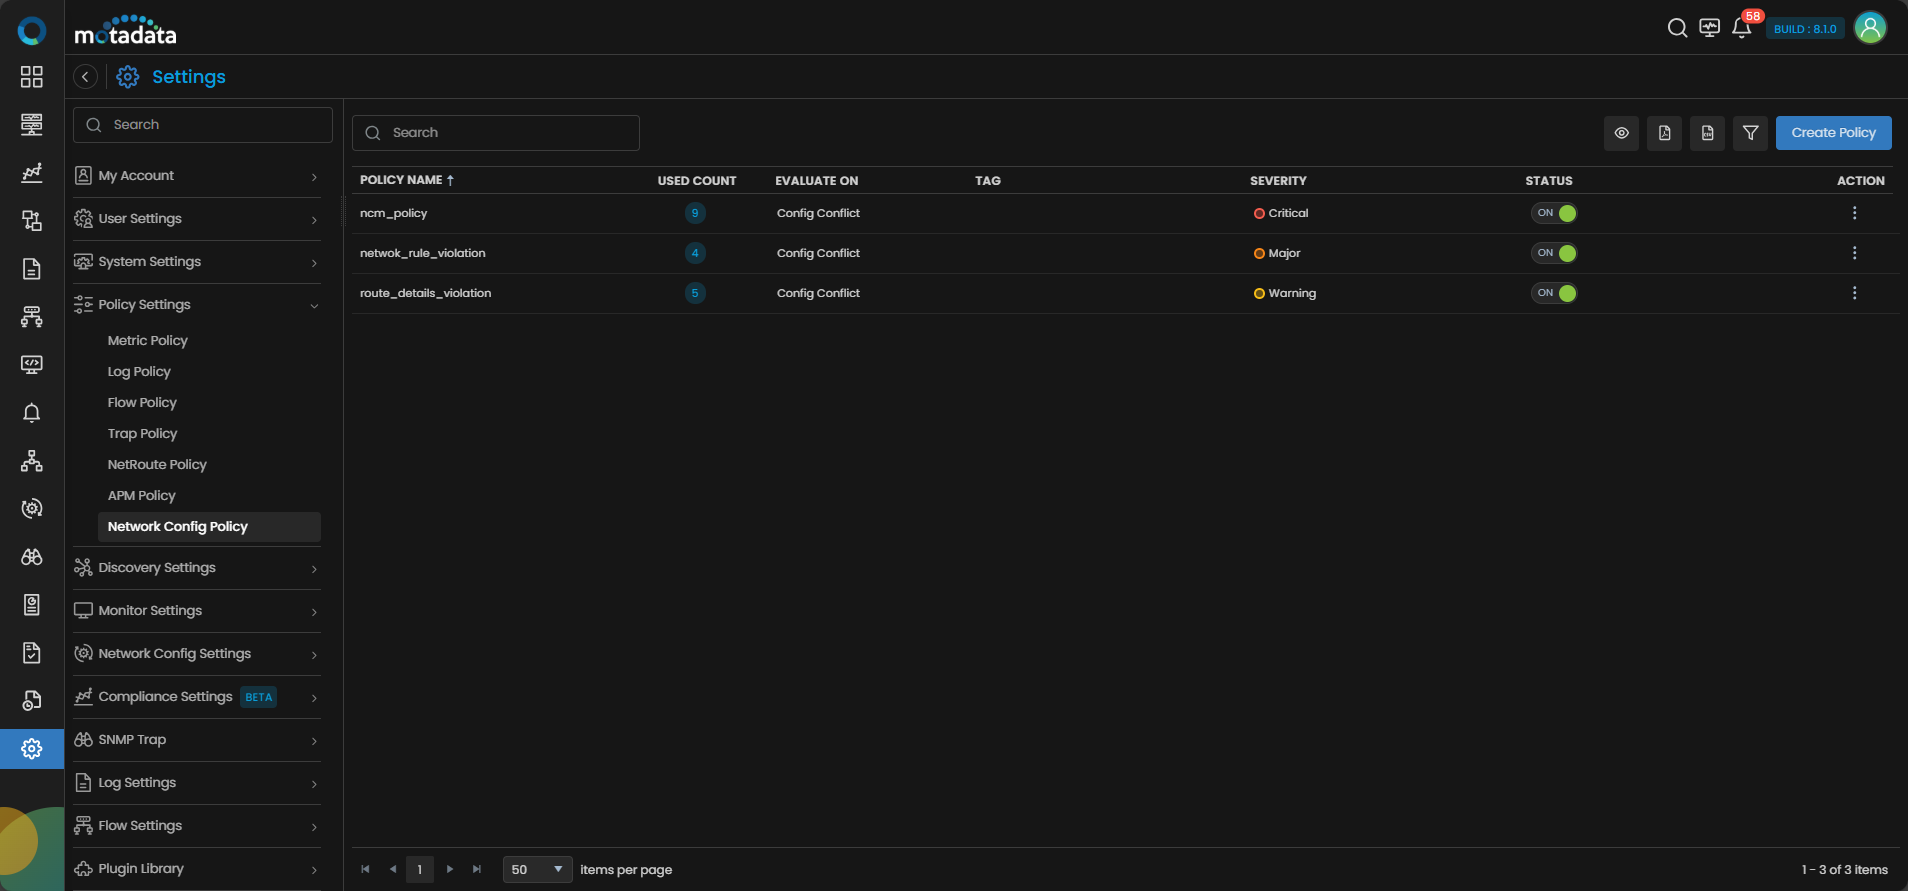The width and height of the screenshot is (1908, 891).
Task: Click used count 9 for ncm_policy
Action: 695,213
